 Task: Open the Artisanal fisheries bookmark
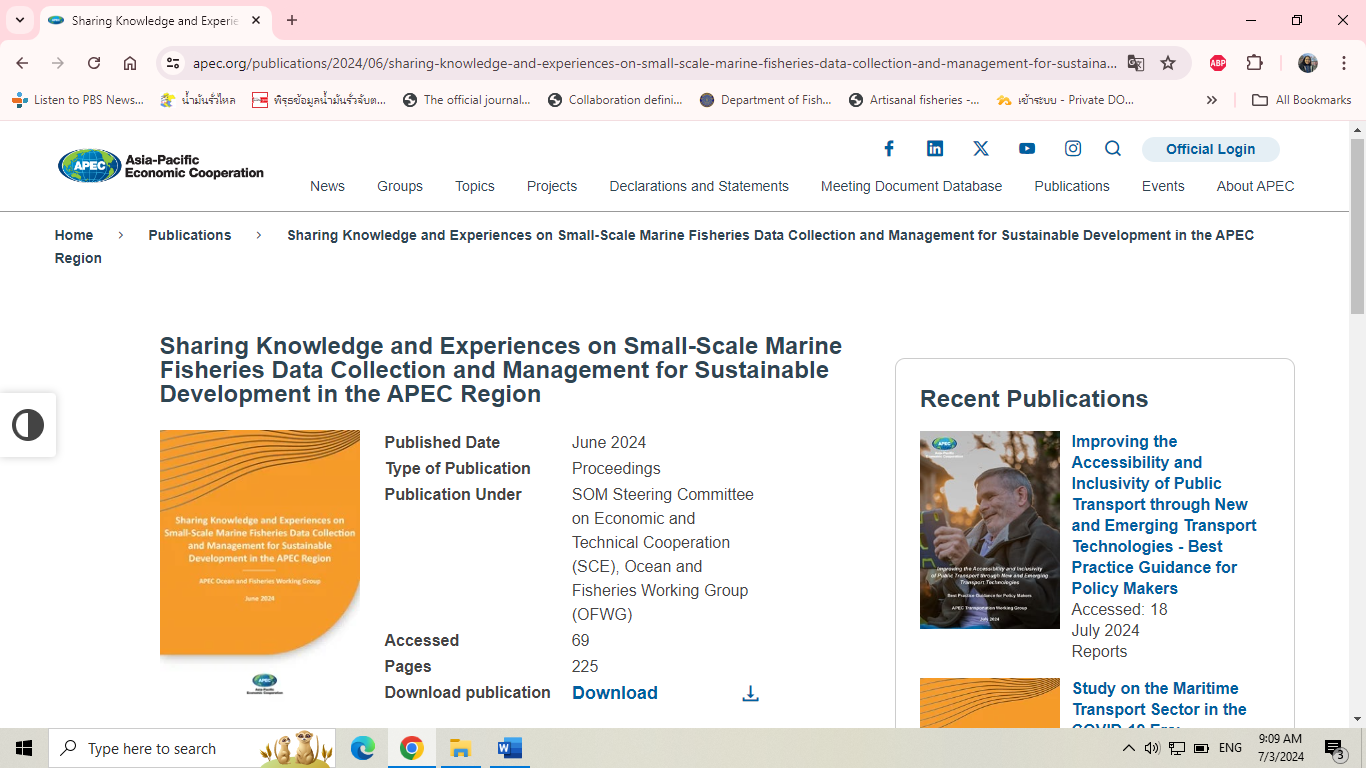pos(915,100)
